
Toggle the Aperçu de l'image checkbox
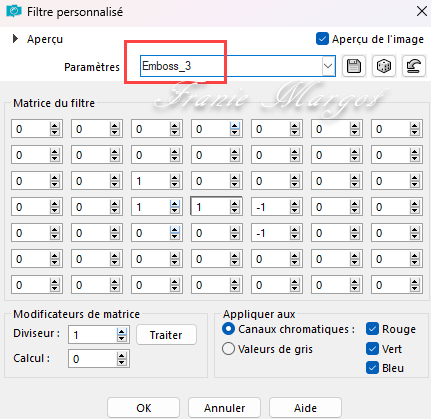coord(322,39)
